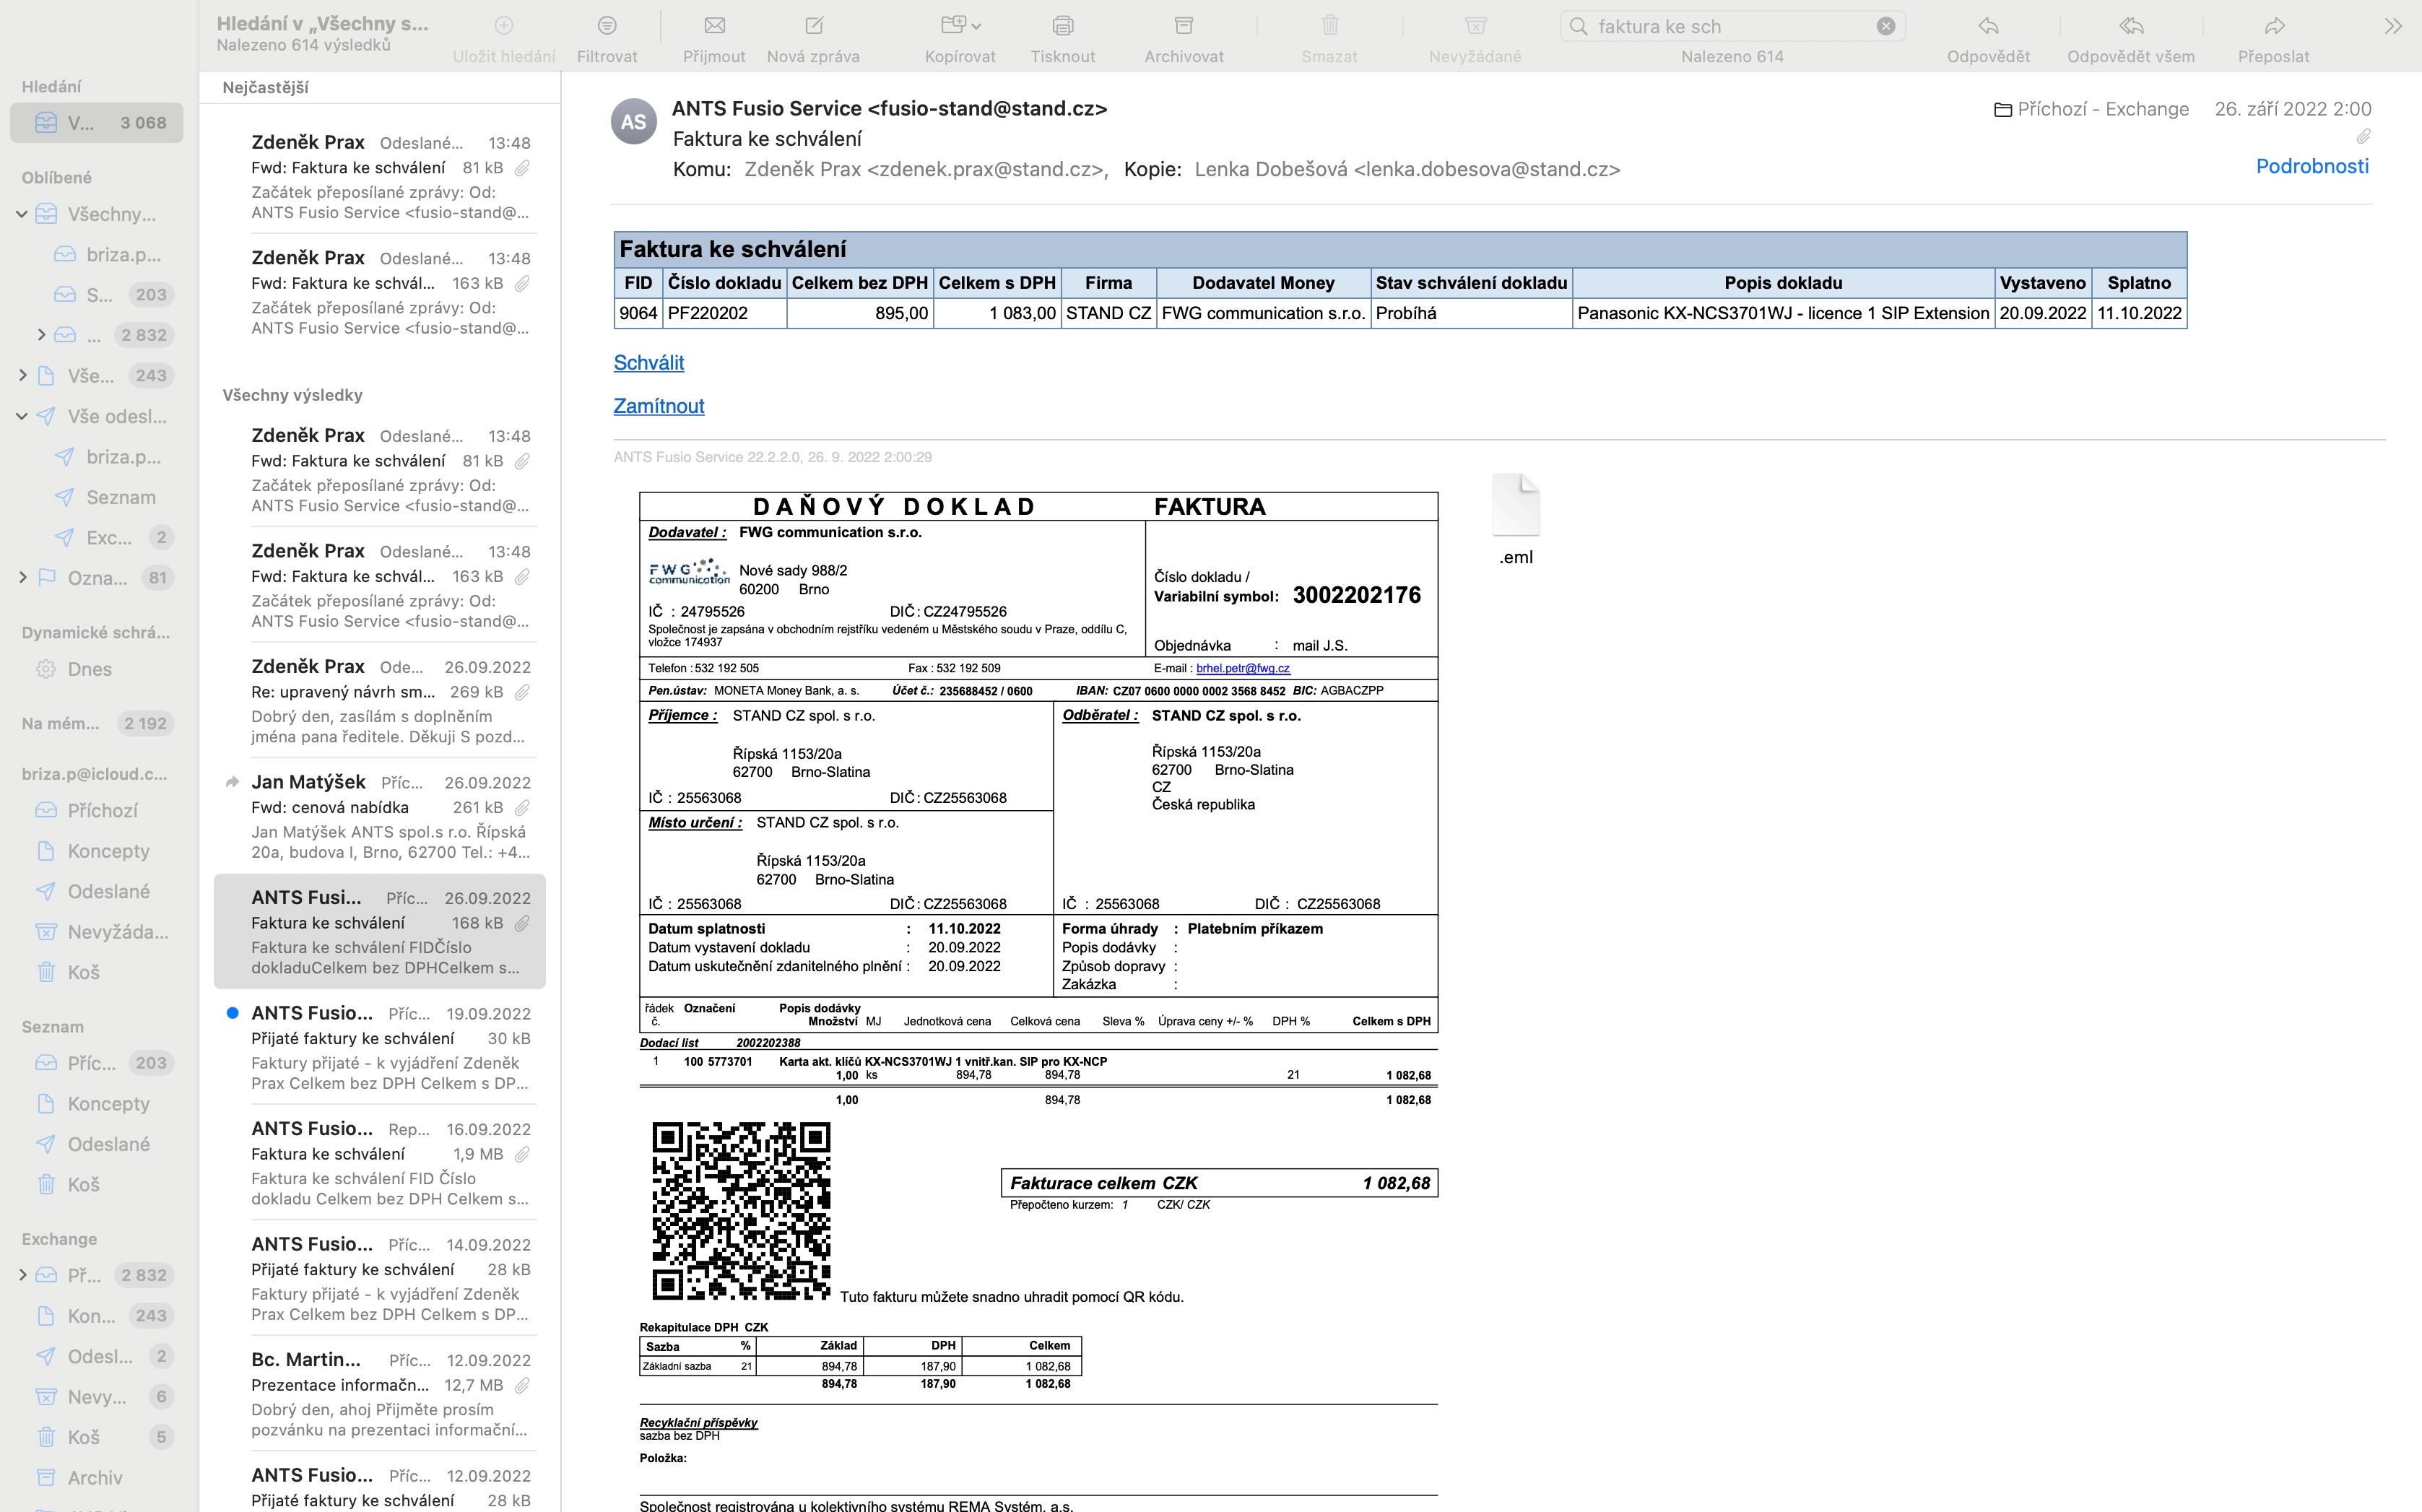The height and width of the screenshot is (1512, 2422).
Task: Click the Přijmout get mail icon
Action: click(714, 27)
